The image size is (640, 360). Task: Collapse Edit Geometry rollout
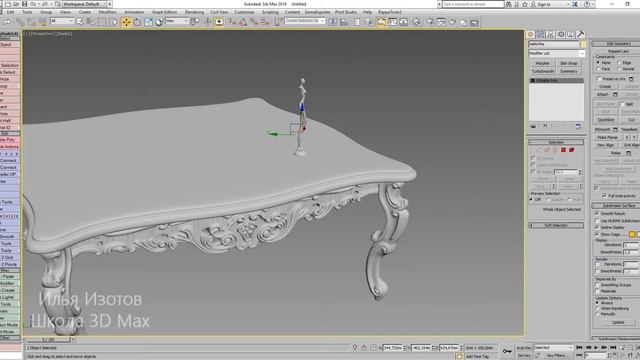(x=616, y=44)
